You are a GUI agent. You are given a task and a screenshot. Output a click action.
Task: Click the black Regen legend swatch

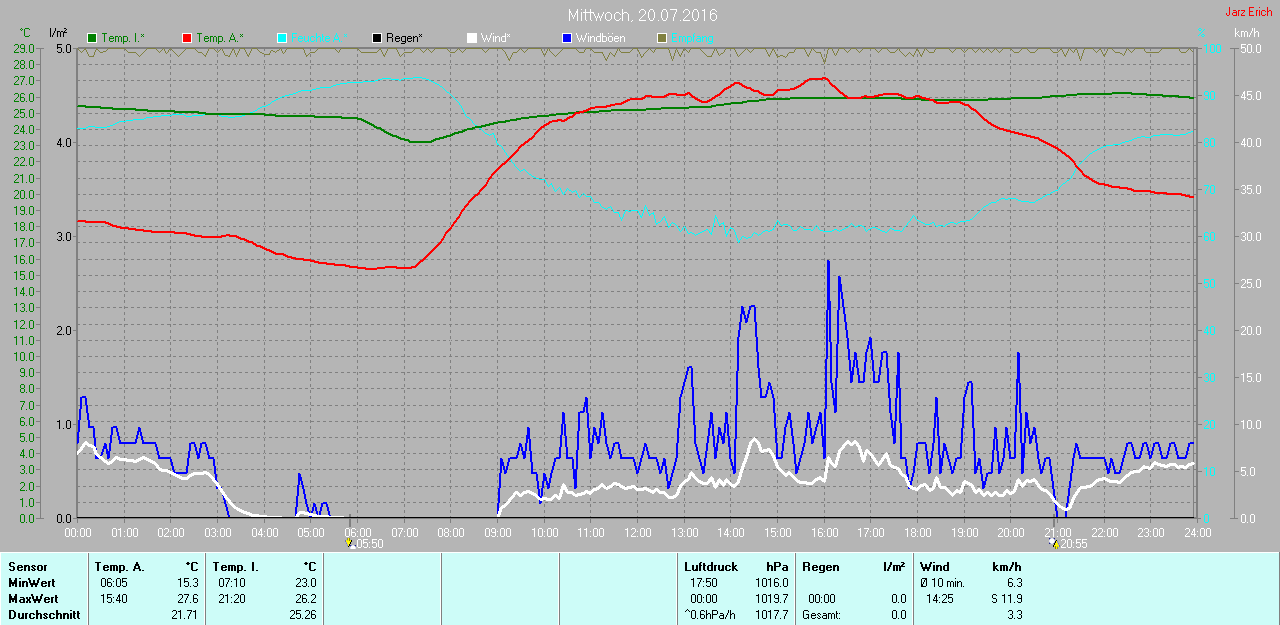click(377, 38)
